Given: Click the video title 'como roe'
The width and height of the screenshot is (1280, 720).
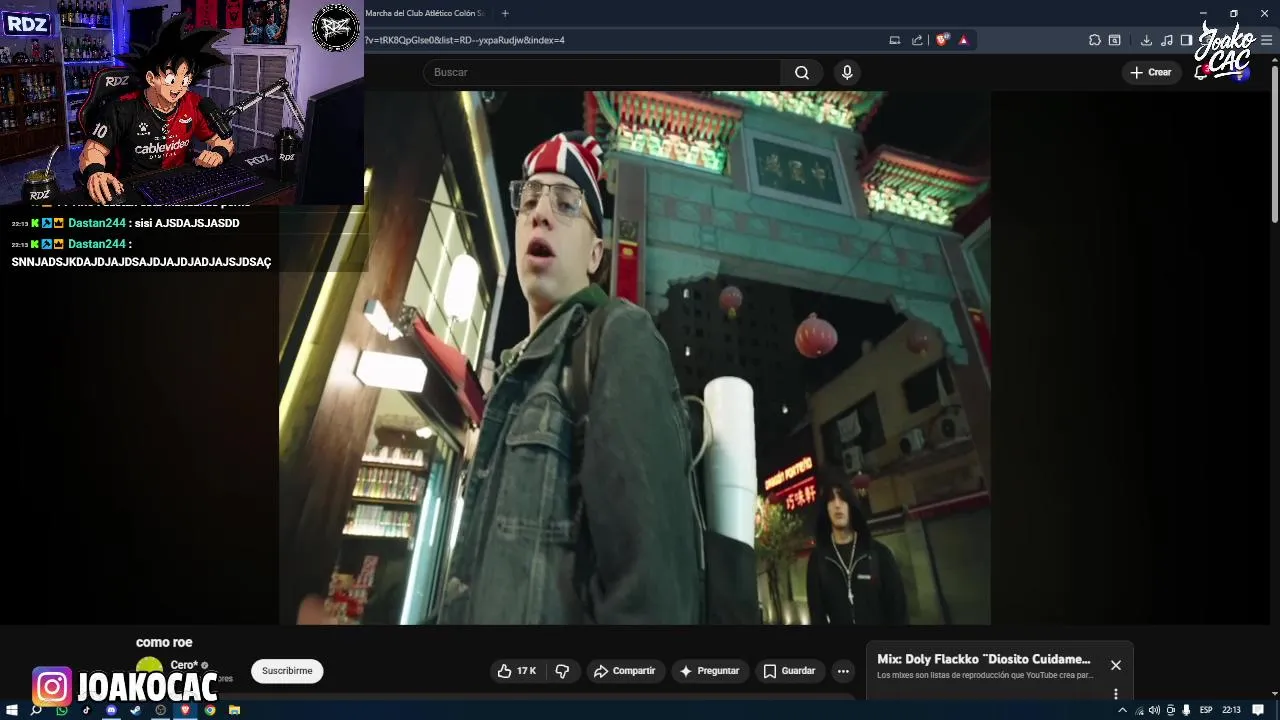Looking at the screenshot, I should [164, 642].
